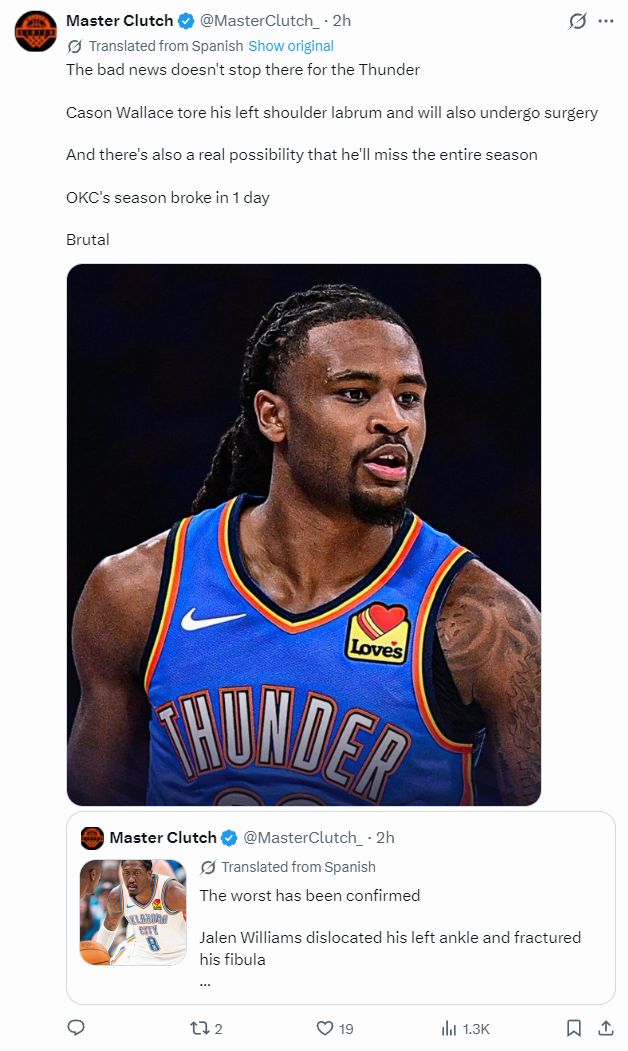Open quoted tweet Jalen Williams thumbnail
628x1051 pixels.
pyautogui.click(x=133, y=912)
